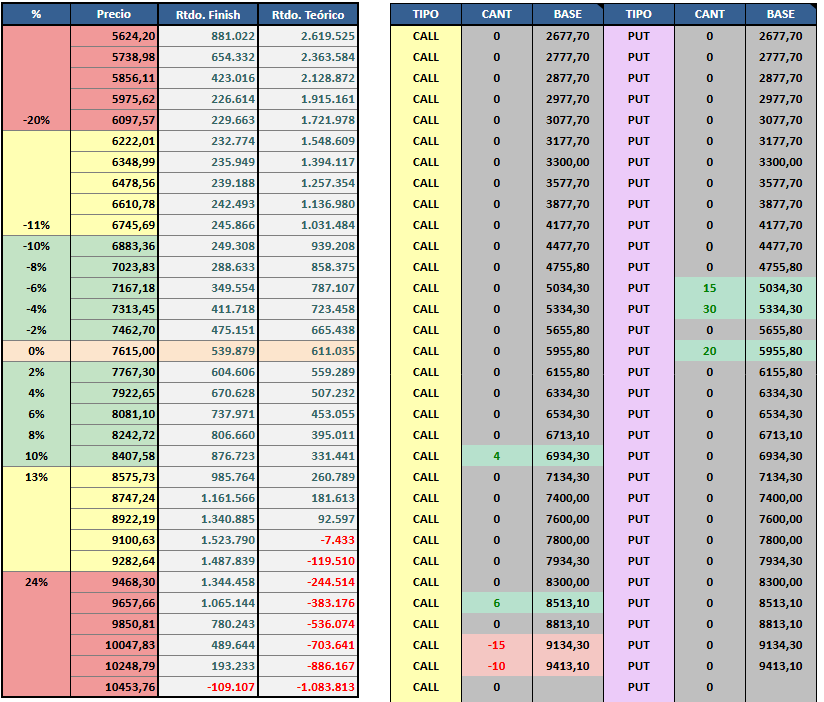Click PUT base 9413,10 cell
The image size is (824, 702).
click(780, 666)
